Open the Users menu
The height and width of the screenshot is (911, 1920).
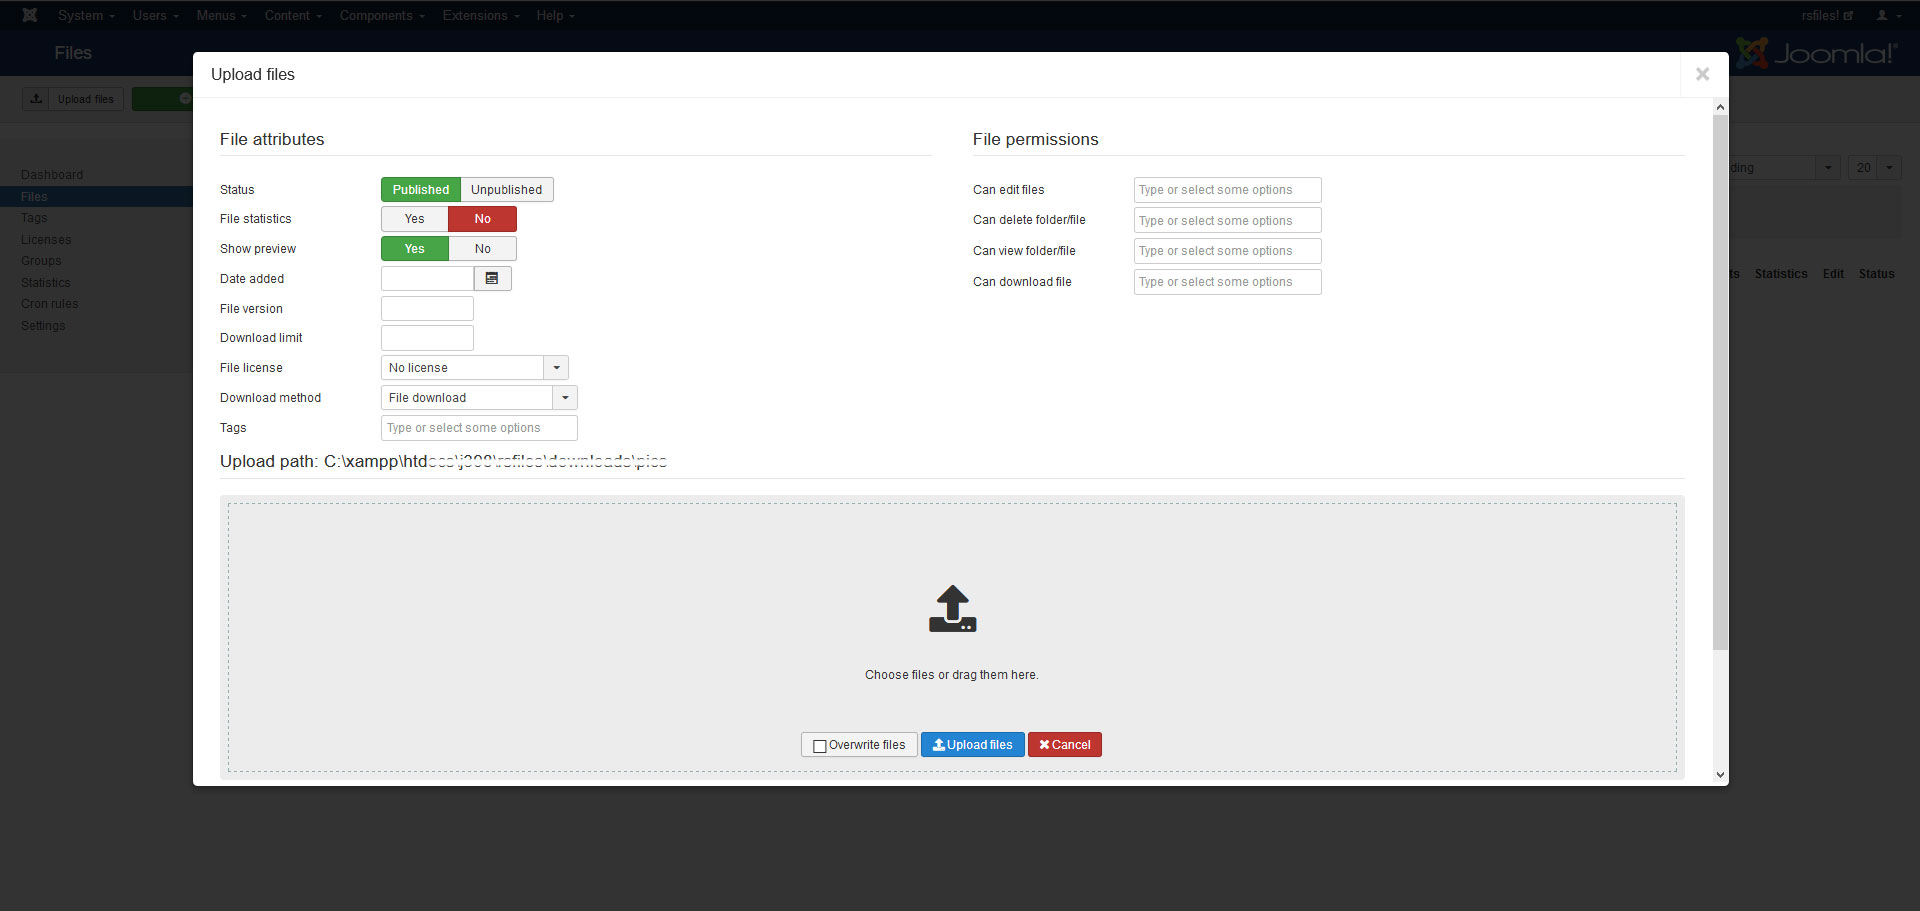156,15
